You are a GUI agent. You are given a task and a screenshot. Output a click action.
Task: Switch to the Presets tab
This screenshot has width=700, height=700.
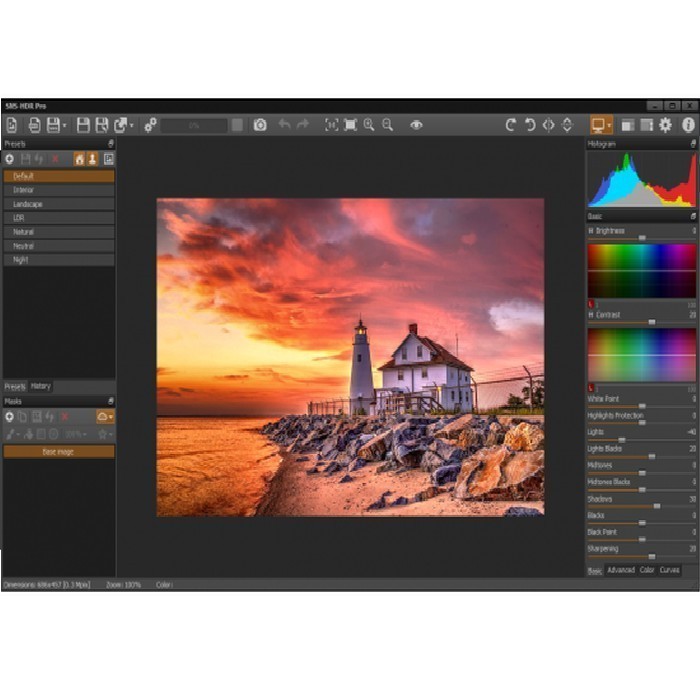(15, 386)
